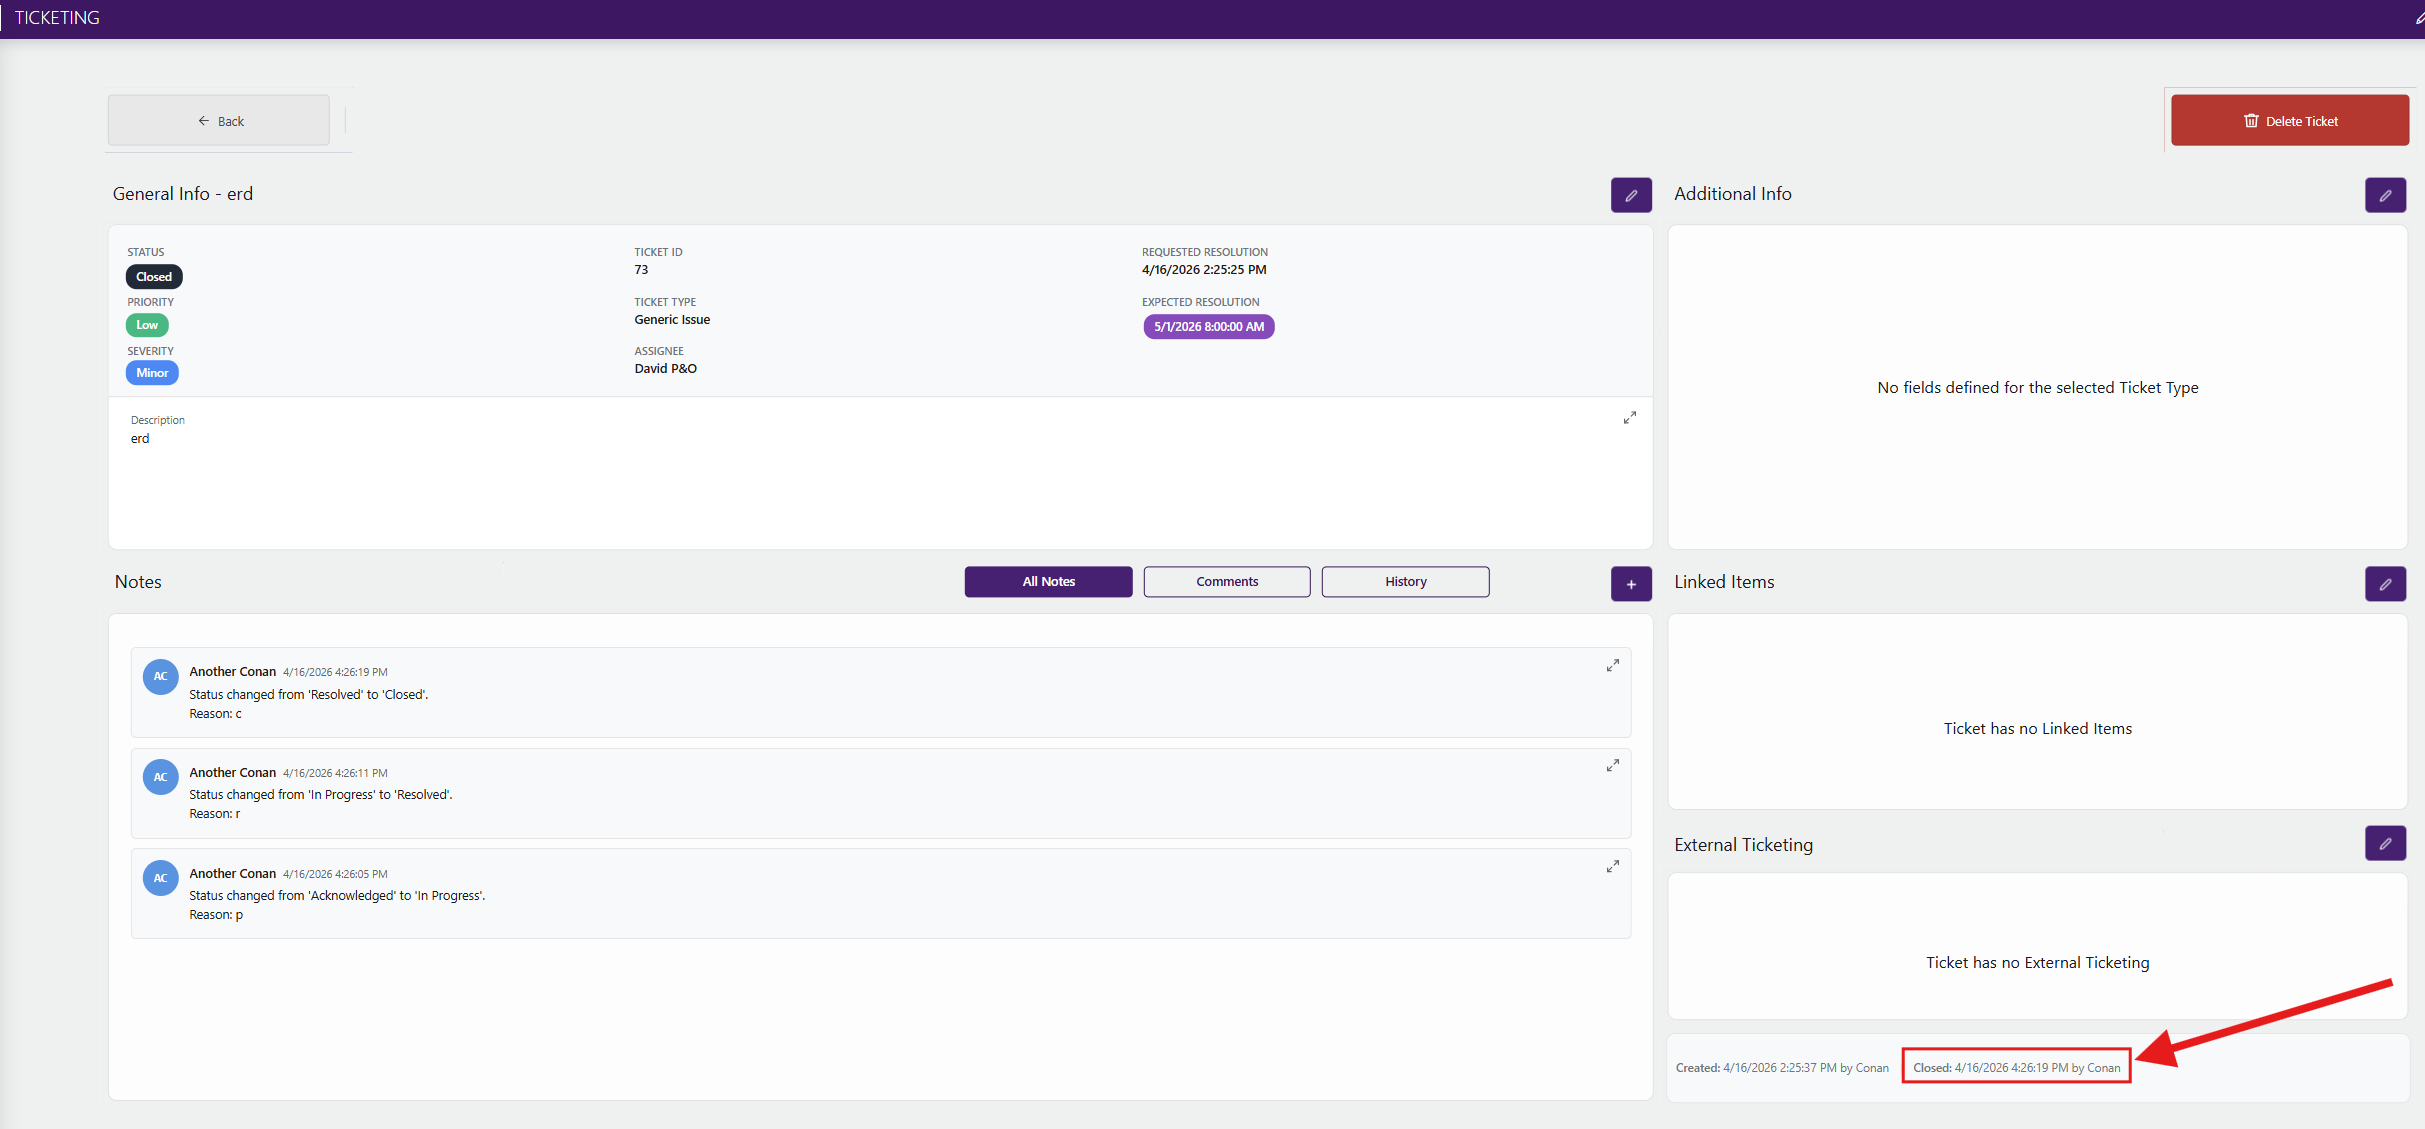
Task: Expand the 'Acknowledged' to 'In Progress' note
Action: tap(1612, 866)
